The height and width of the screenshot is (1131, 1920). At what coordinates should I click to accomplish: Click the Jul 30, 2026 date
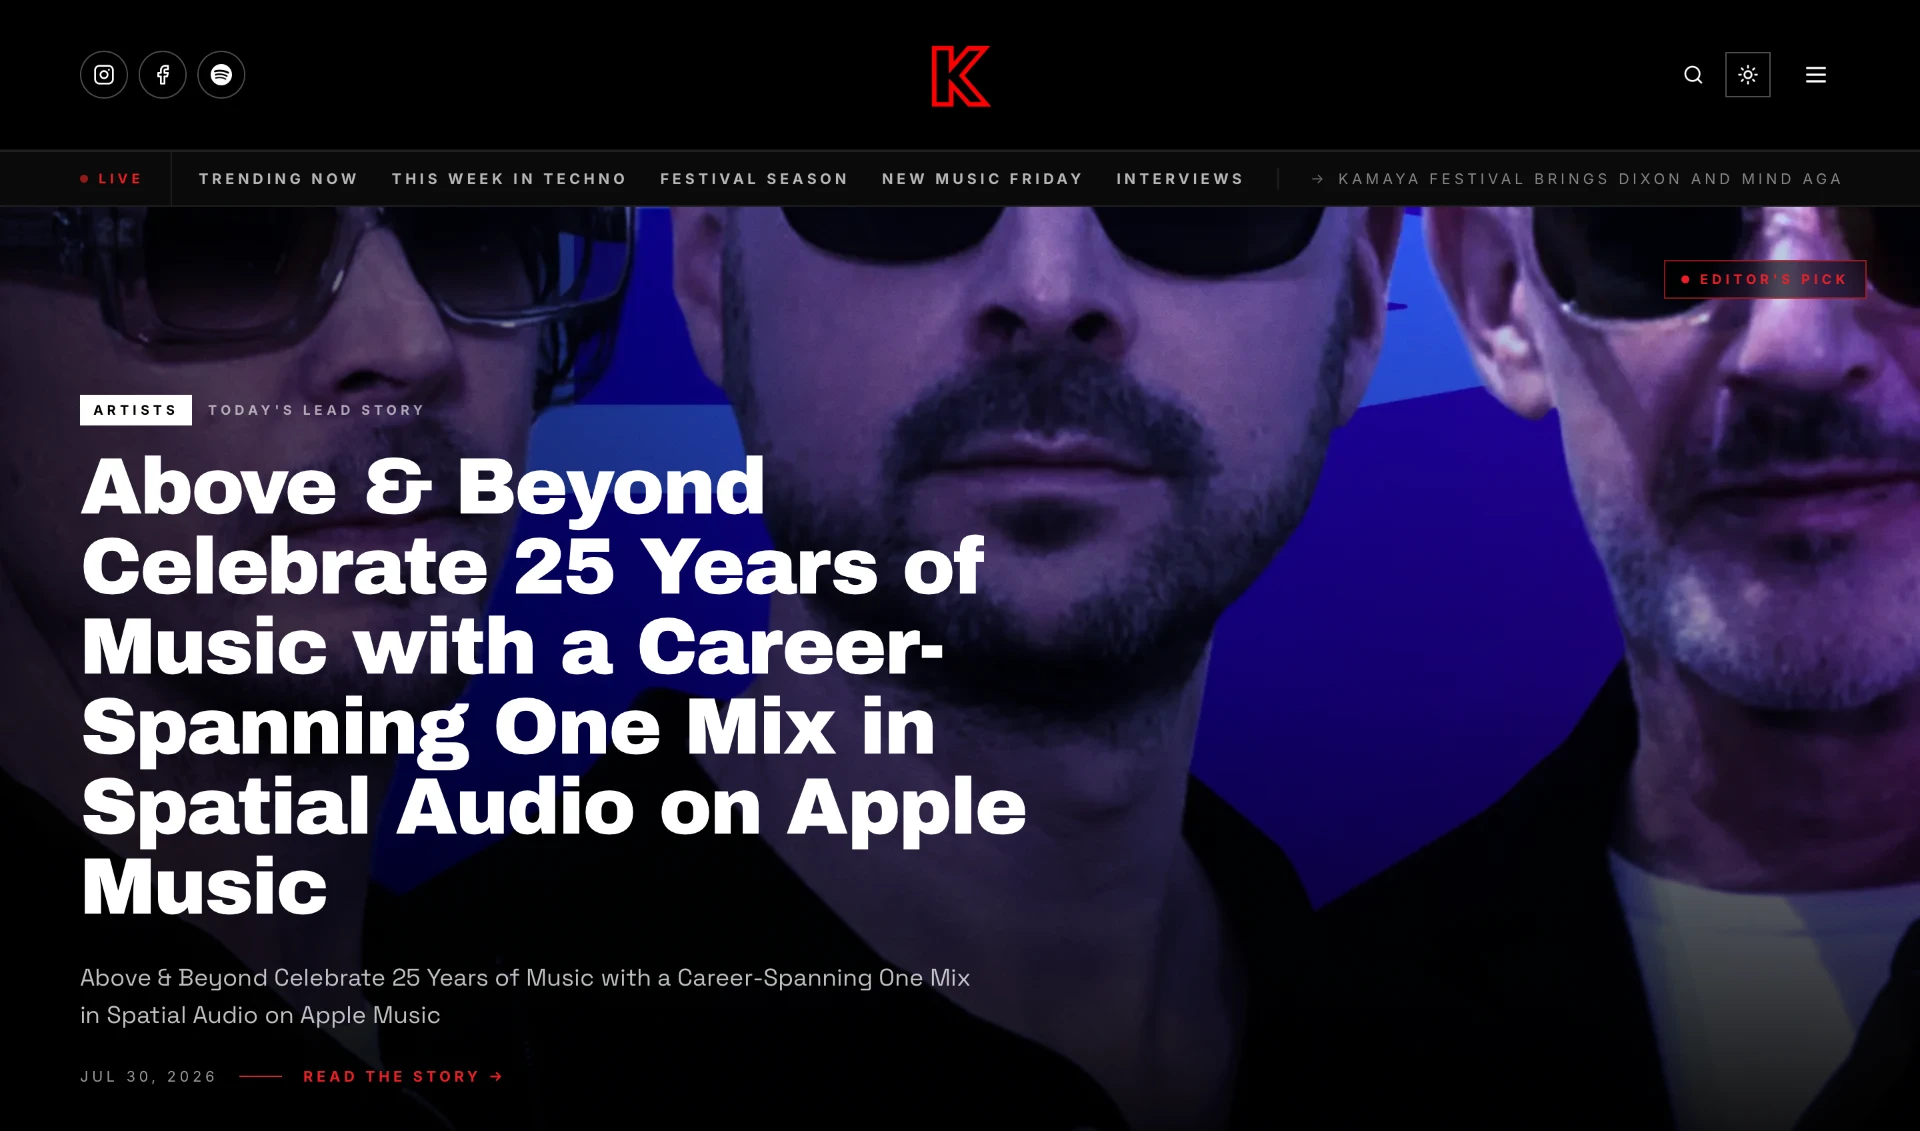pyautogui.click(x=148, y=1077)
